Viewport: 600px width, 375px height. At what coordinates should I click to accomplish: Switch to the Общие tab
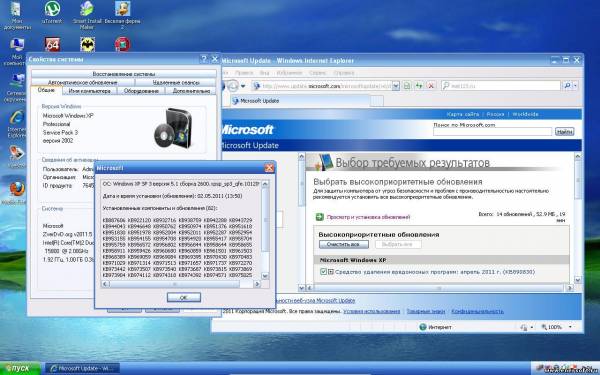[x=46, y=90]
